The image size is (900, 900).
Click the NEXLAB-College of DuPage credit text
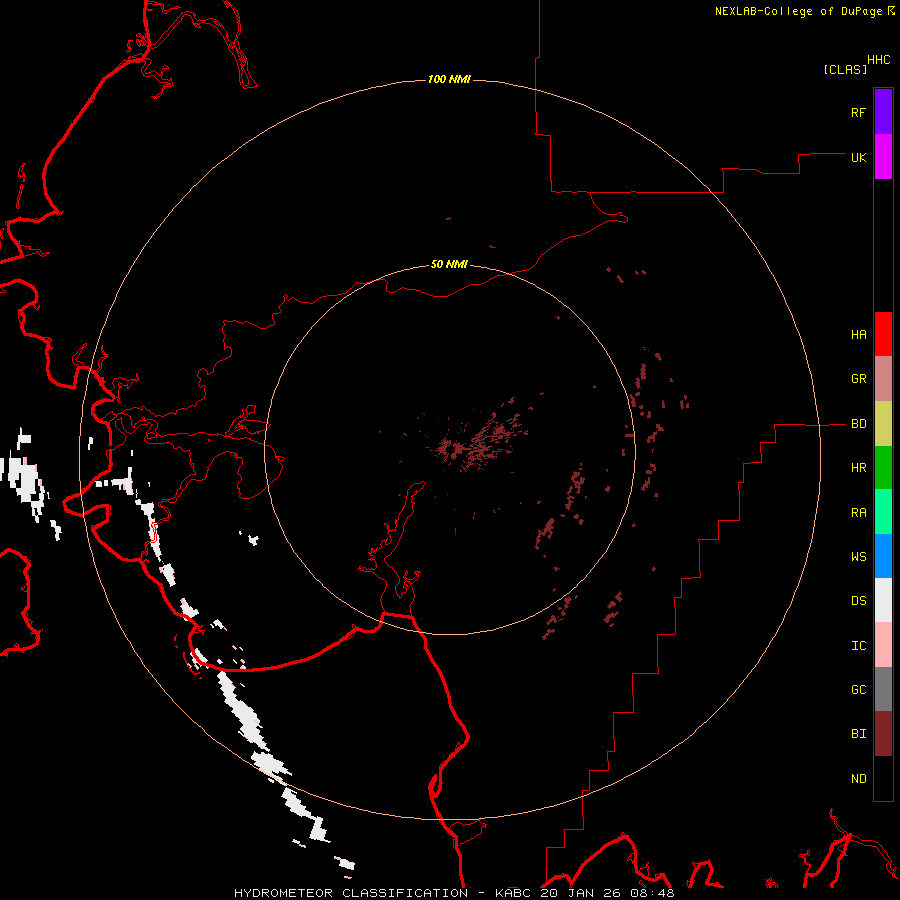click(x=798, y=11)
